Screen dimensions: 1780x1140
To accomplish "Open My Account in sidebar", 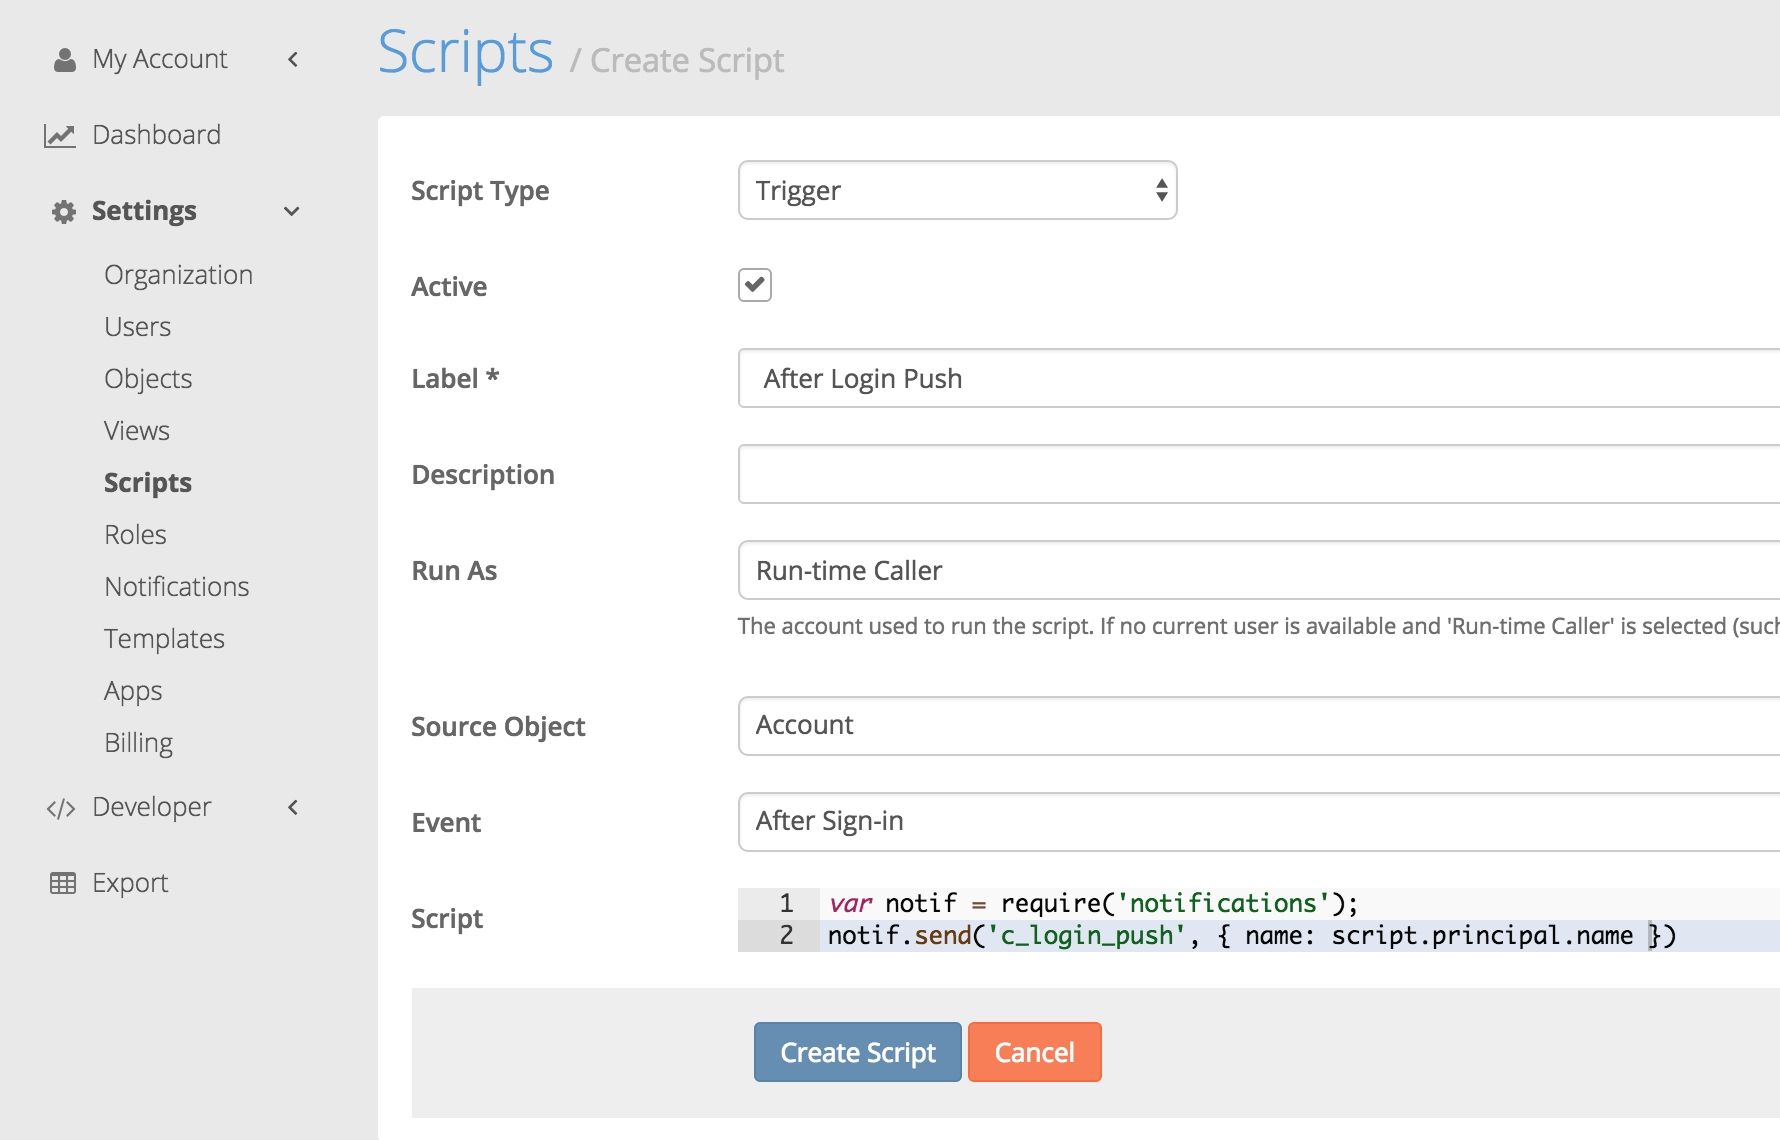I will [x=160, y=59].
